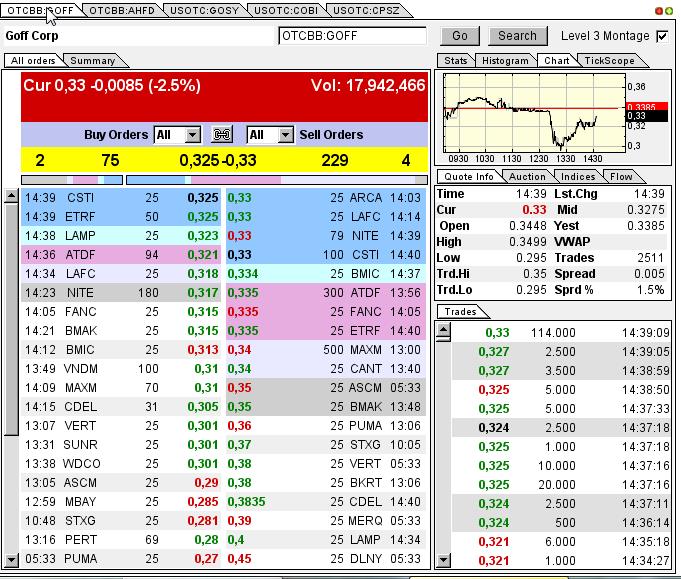Switch to the USOTC:GOSY symbol tab

(x=202, y=10)
